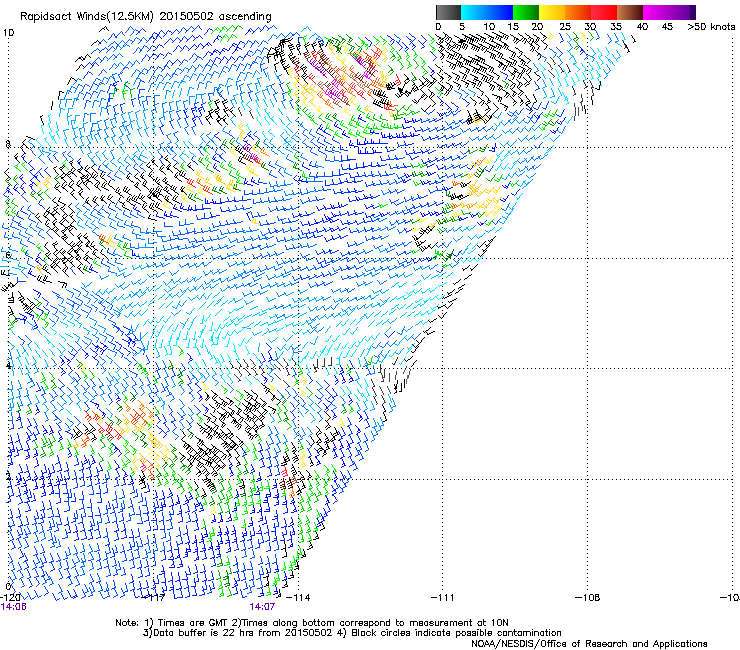The width and height of the screenshot is (740, 650).
Task: Click the longitude label '-117' on bottom axis
Action: coord(155,598)
